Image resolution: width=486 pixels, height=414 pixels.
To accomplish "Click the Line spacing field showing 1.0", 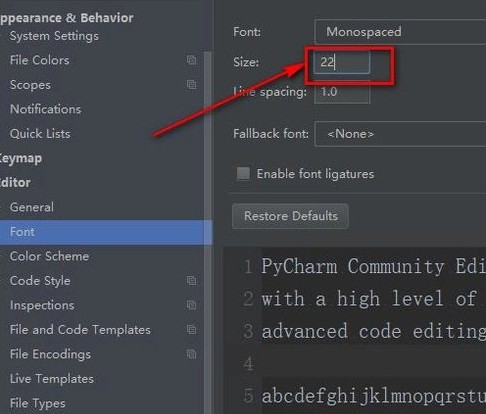I will pos(342,92).
